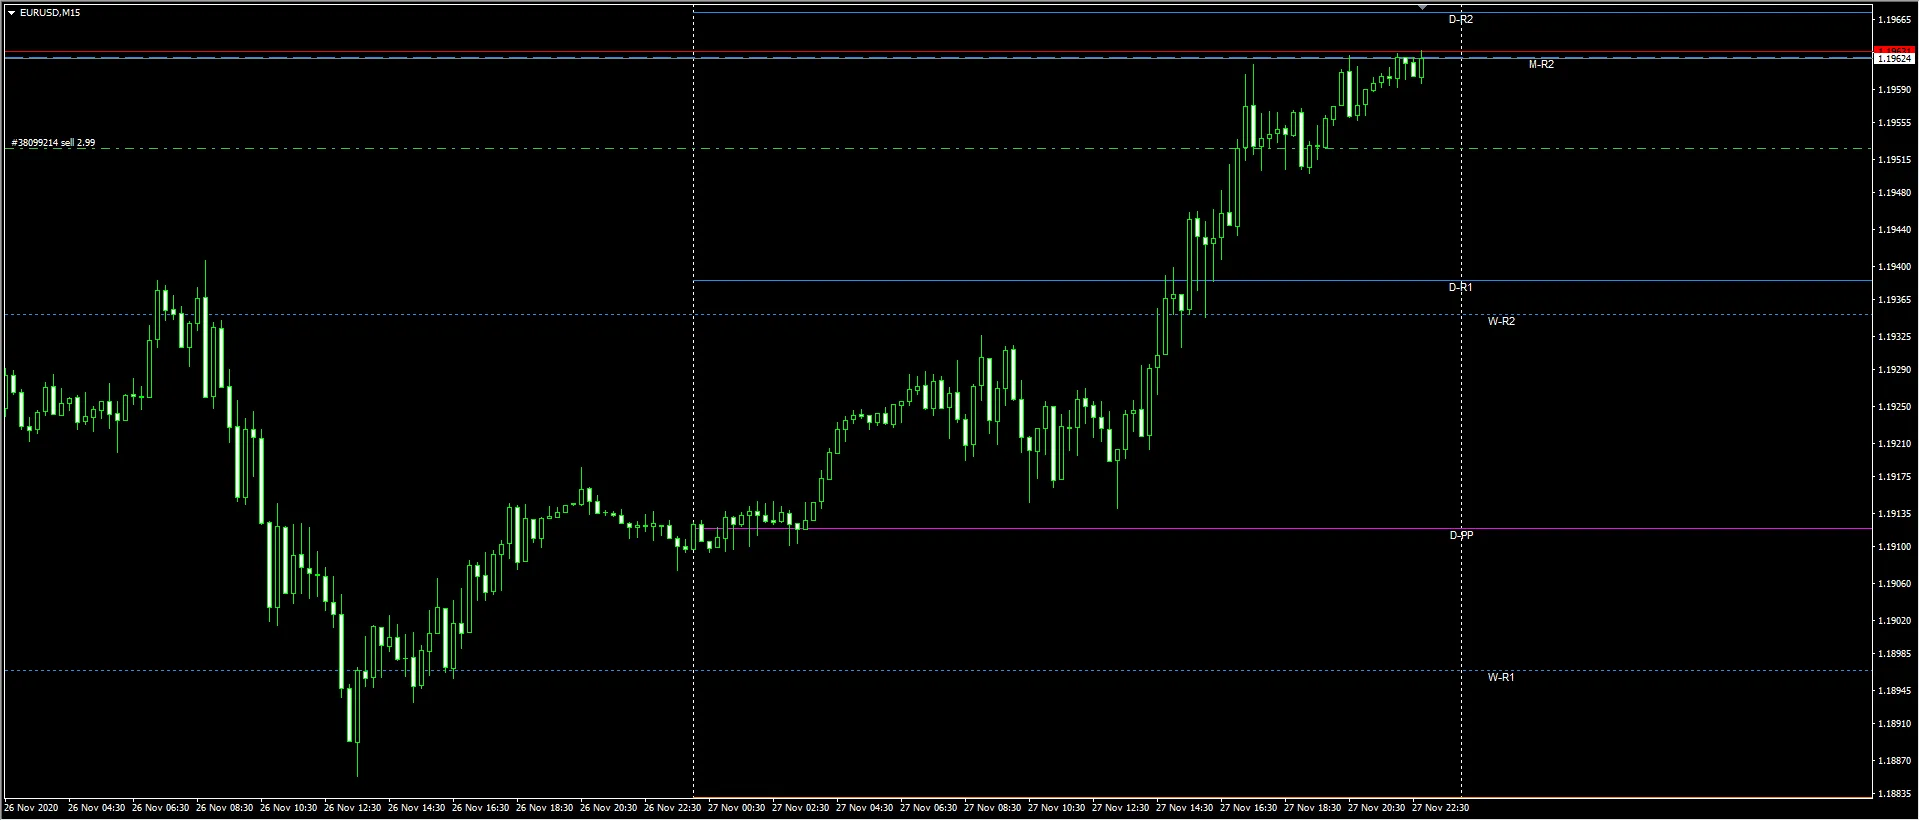Click the gray chart shift triangle marker

[x=1422, y=8]
